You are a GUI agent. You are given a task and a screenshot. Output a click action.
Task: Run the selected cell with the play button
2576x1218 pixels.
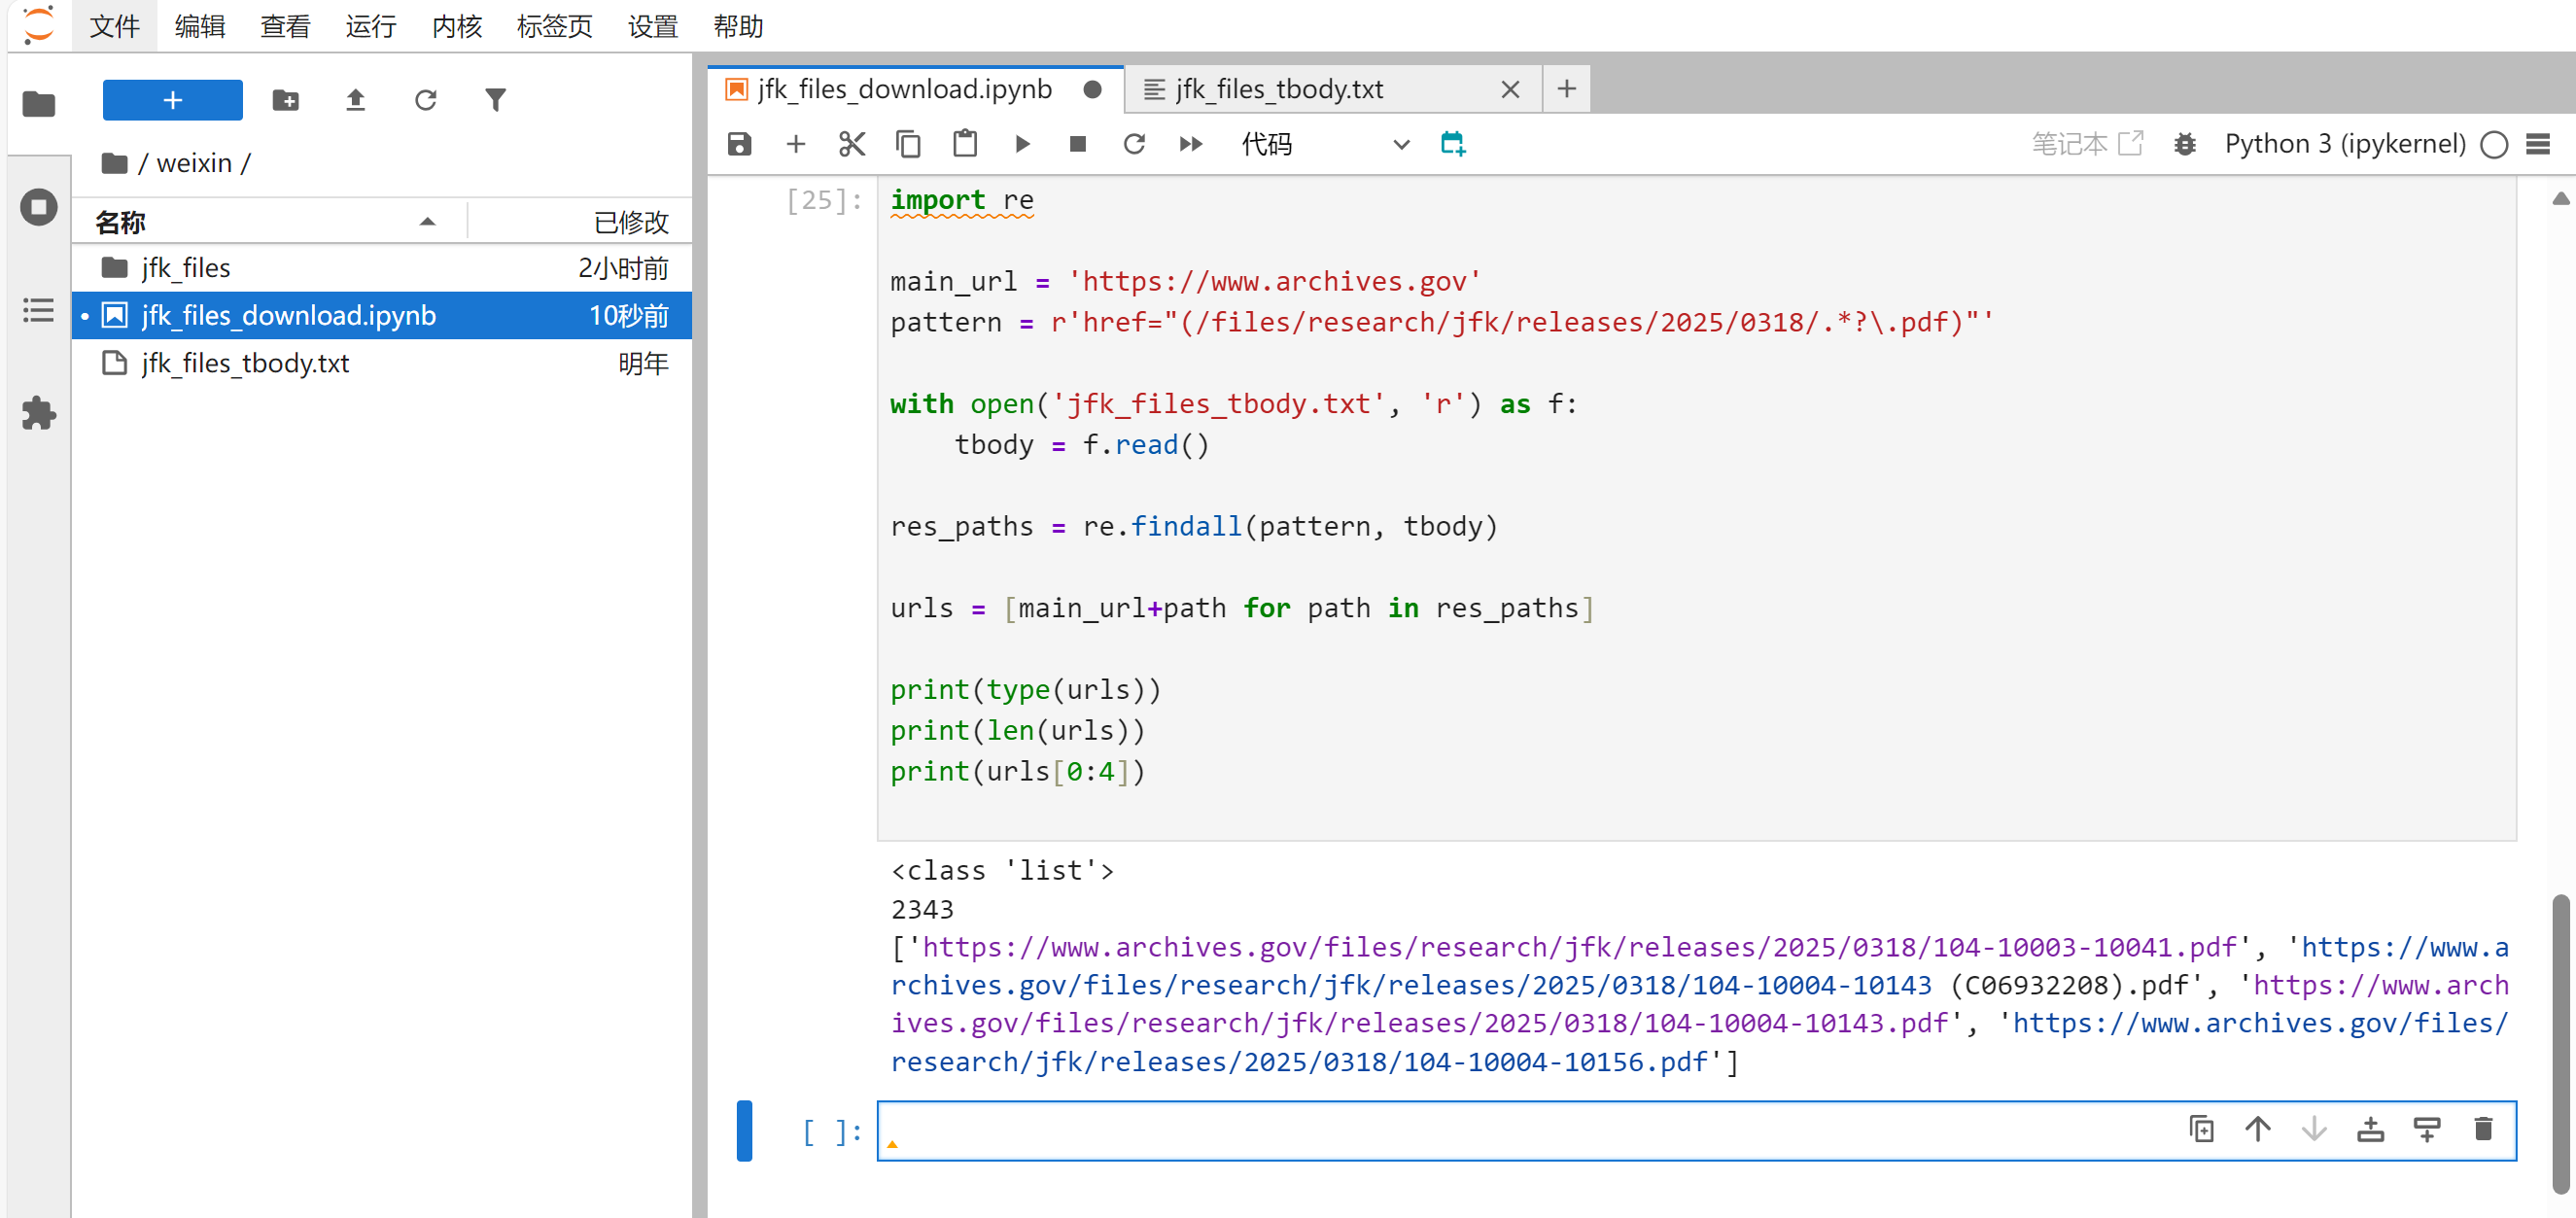point(1021,144)
